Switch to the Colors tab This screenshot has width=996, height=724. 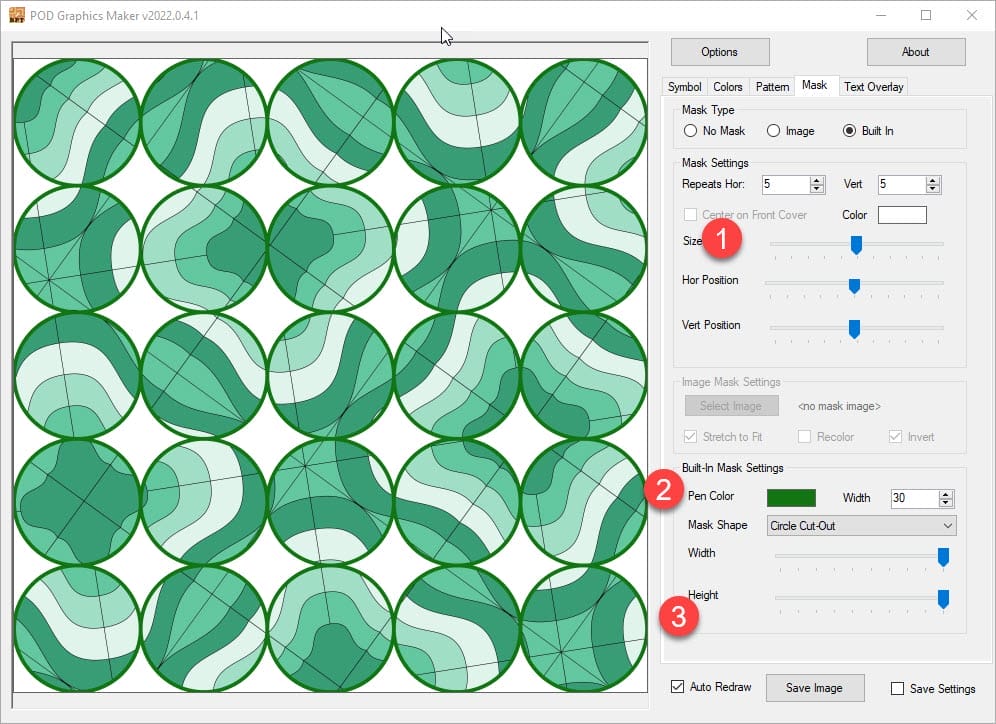click(728, 87)
